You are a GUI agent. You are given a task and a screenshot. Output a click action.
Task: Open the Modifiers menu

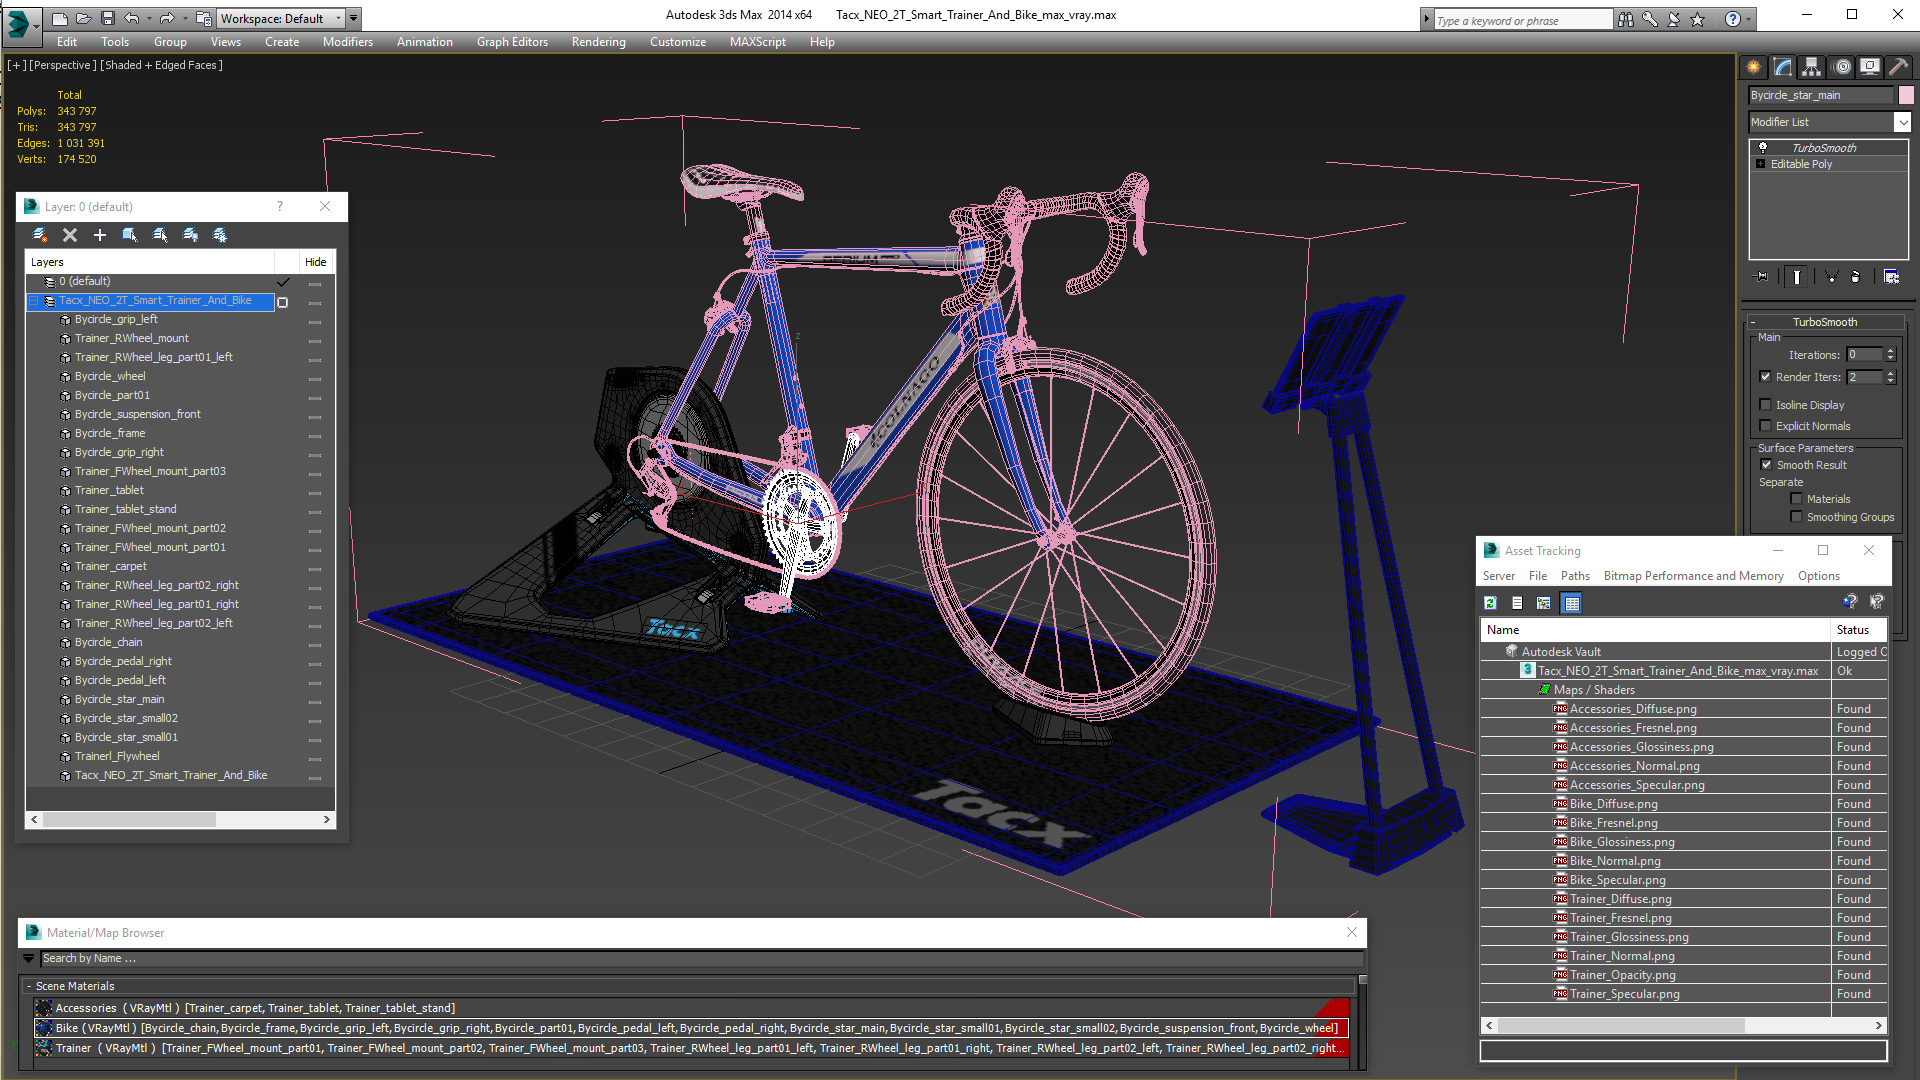pos(347,42)
